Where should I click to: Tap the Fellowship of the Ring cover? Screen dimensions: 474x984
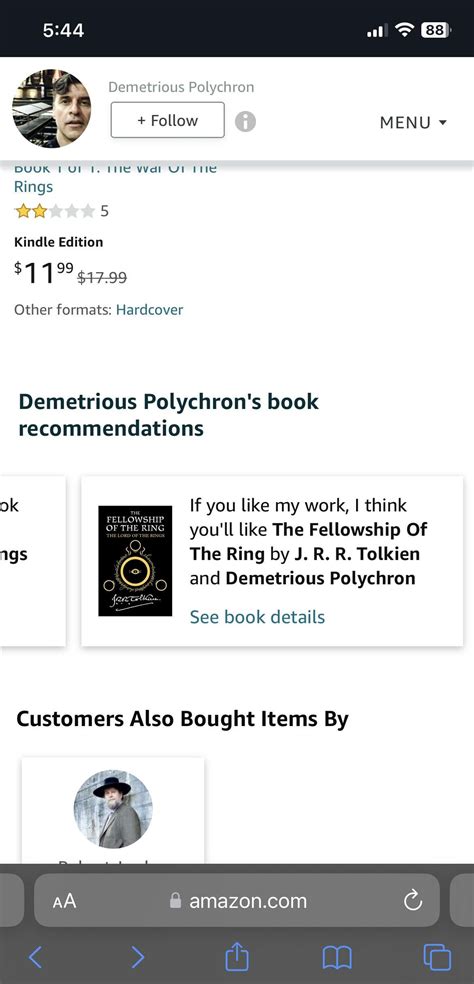(x=135, y=560)
